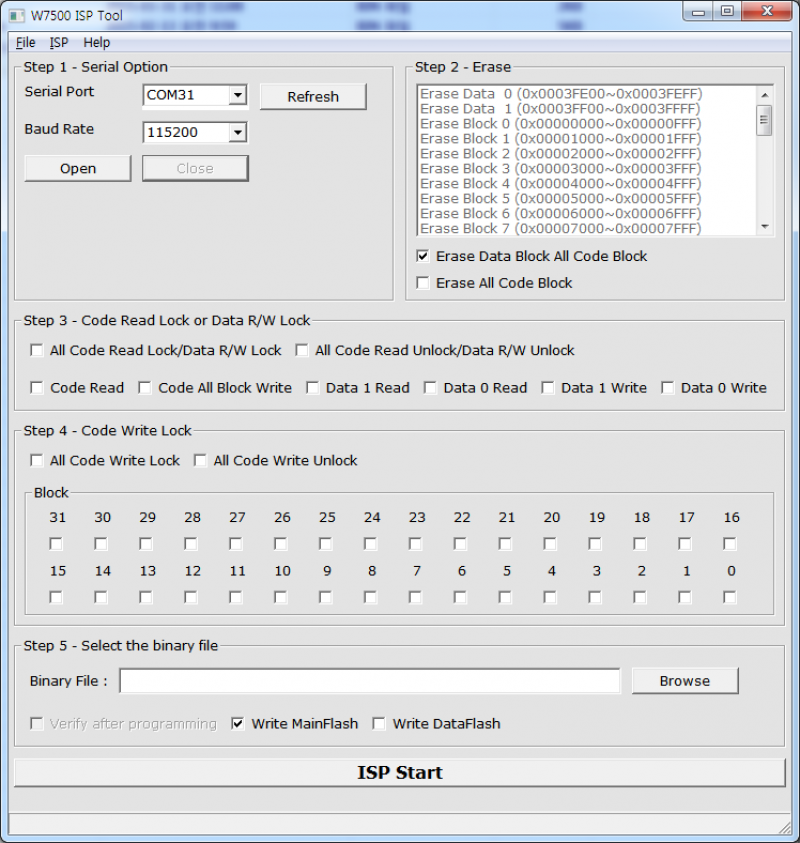Tick the Block 0 write lock checkbox
This screenshot has width=800, height=843.
(730, 597)
